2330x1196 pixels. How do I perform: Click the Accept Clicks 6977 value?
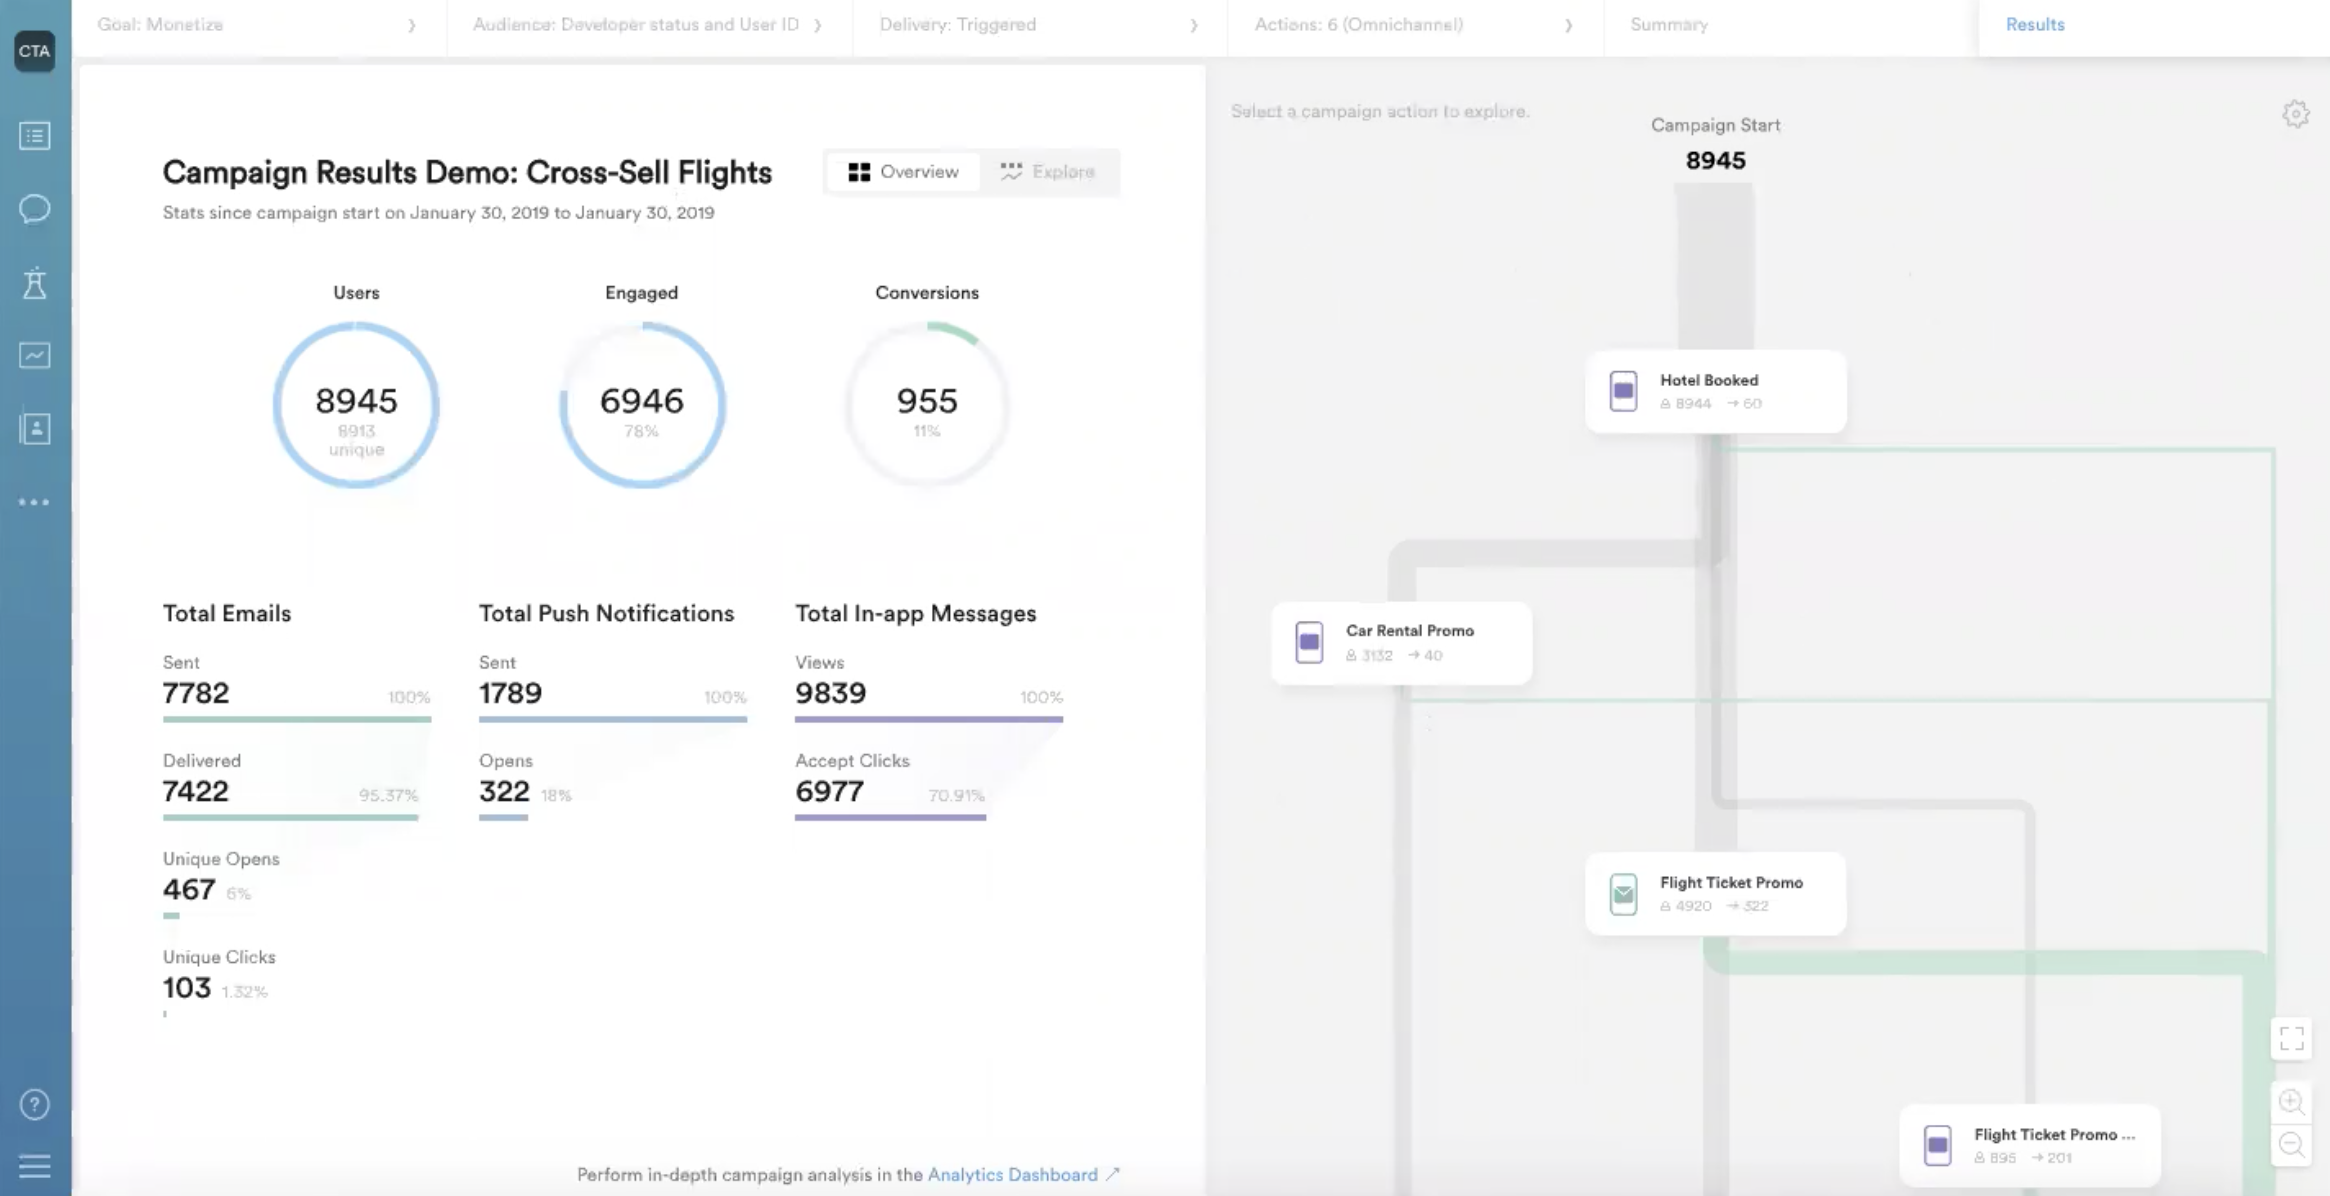pyautogui.click(x=829, y=791)
